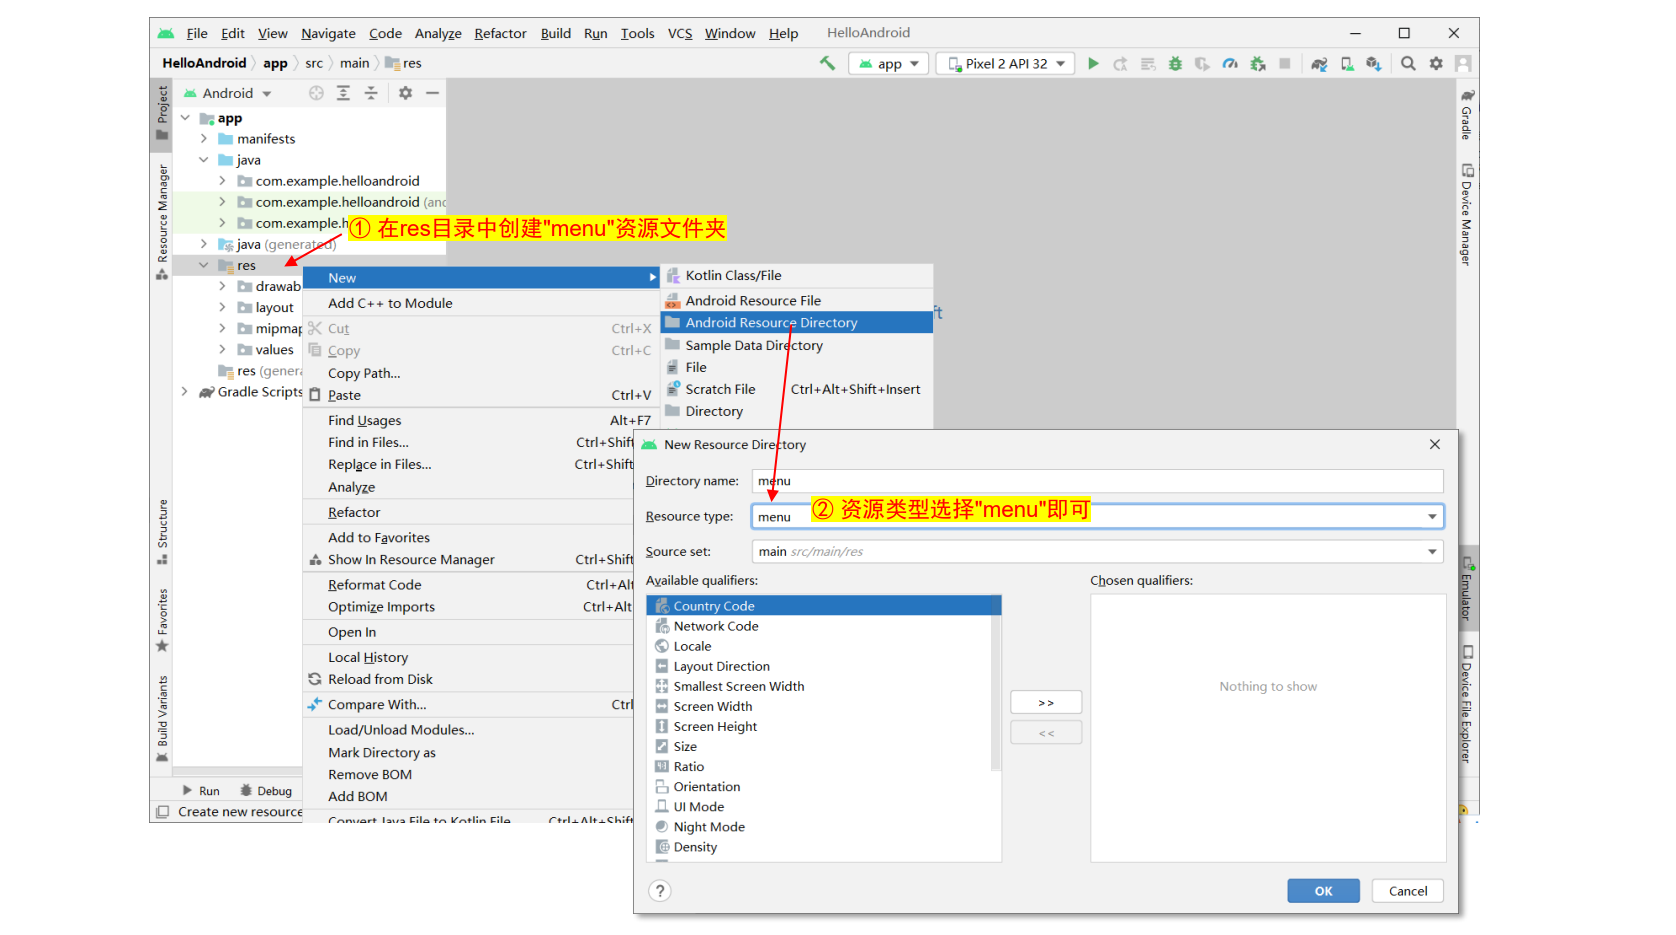The height and width of the screenshot is (935, 1676).
Task: Select Screen Width qualifier
Action: [x=820, y=706]
